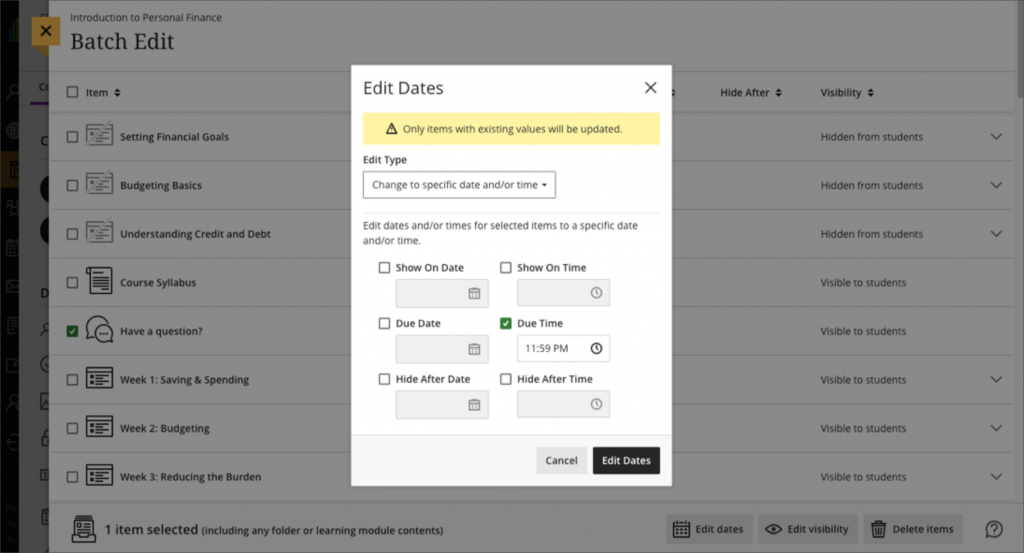1024x553 pixels.
Task: Open the help question mark icon
Action: pyautogui.click(x=994, y=529)
